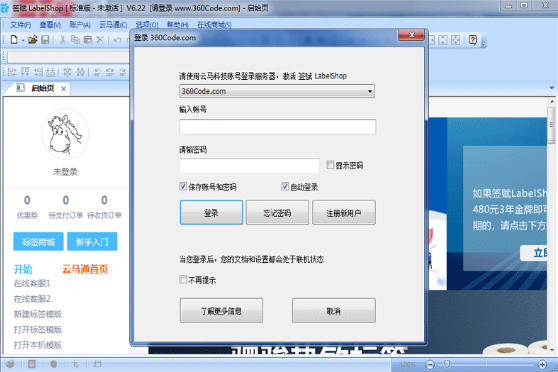Click the paste clipboard icon
Screen dimensions: 558x372
(88, 40)
